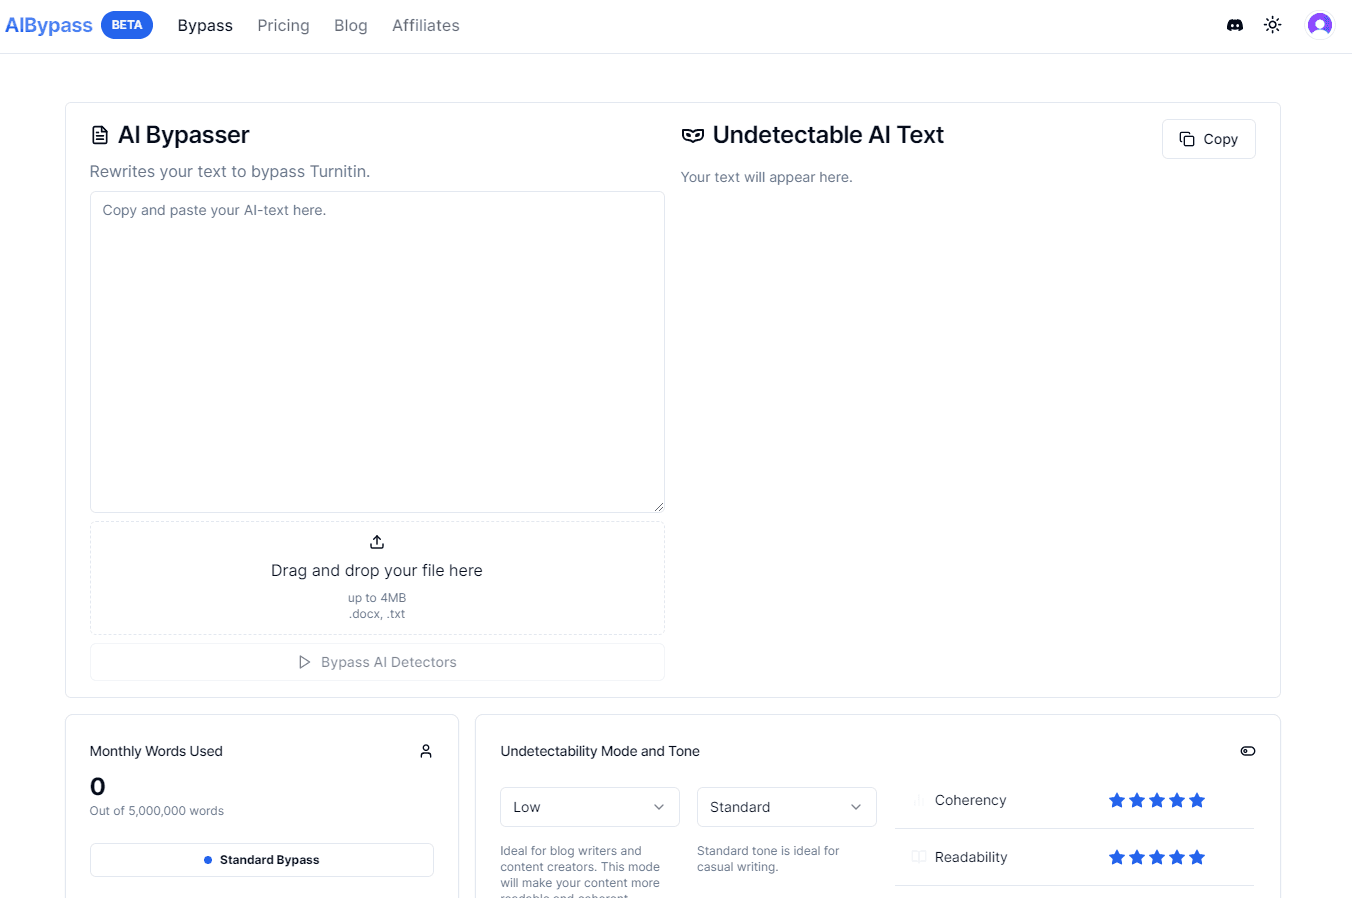Click the Bypass AI Detectors button
This screenshot has width=1352, height=898.
pos(377,662)
